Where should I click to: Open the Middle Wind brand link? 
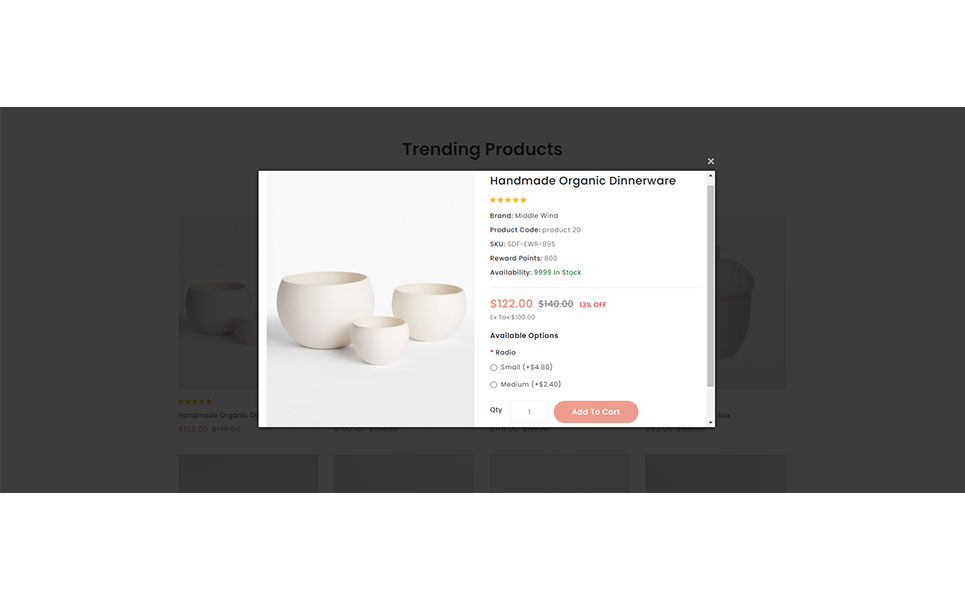coord(536,216)
